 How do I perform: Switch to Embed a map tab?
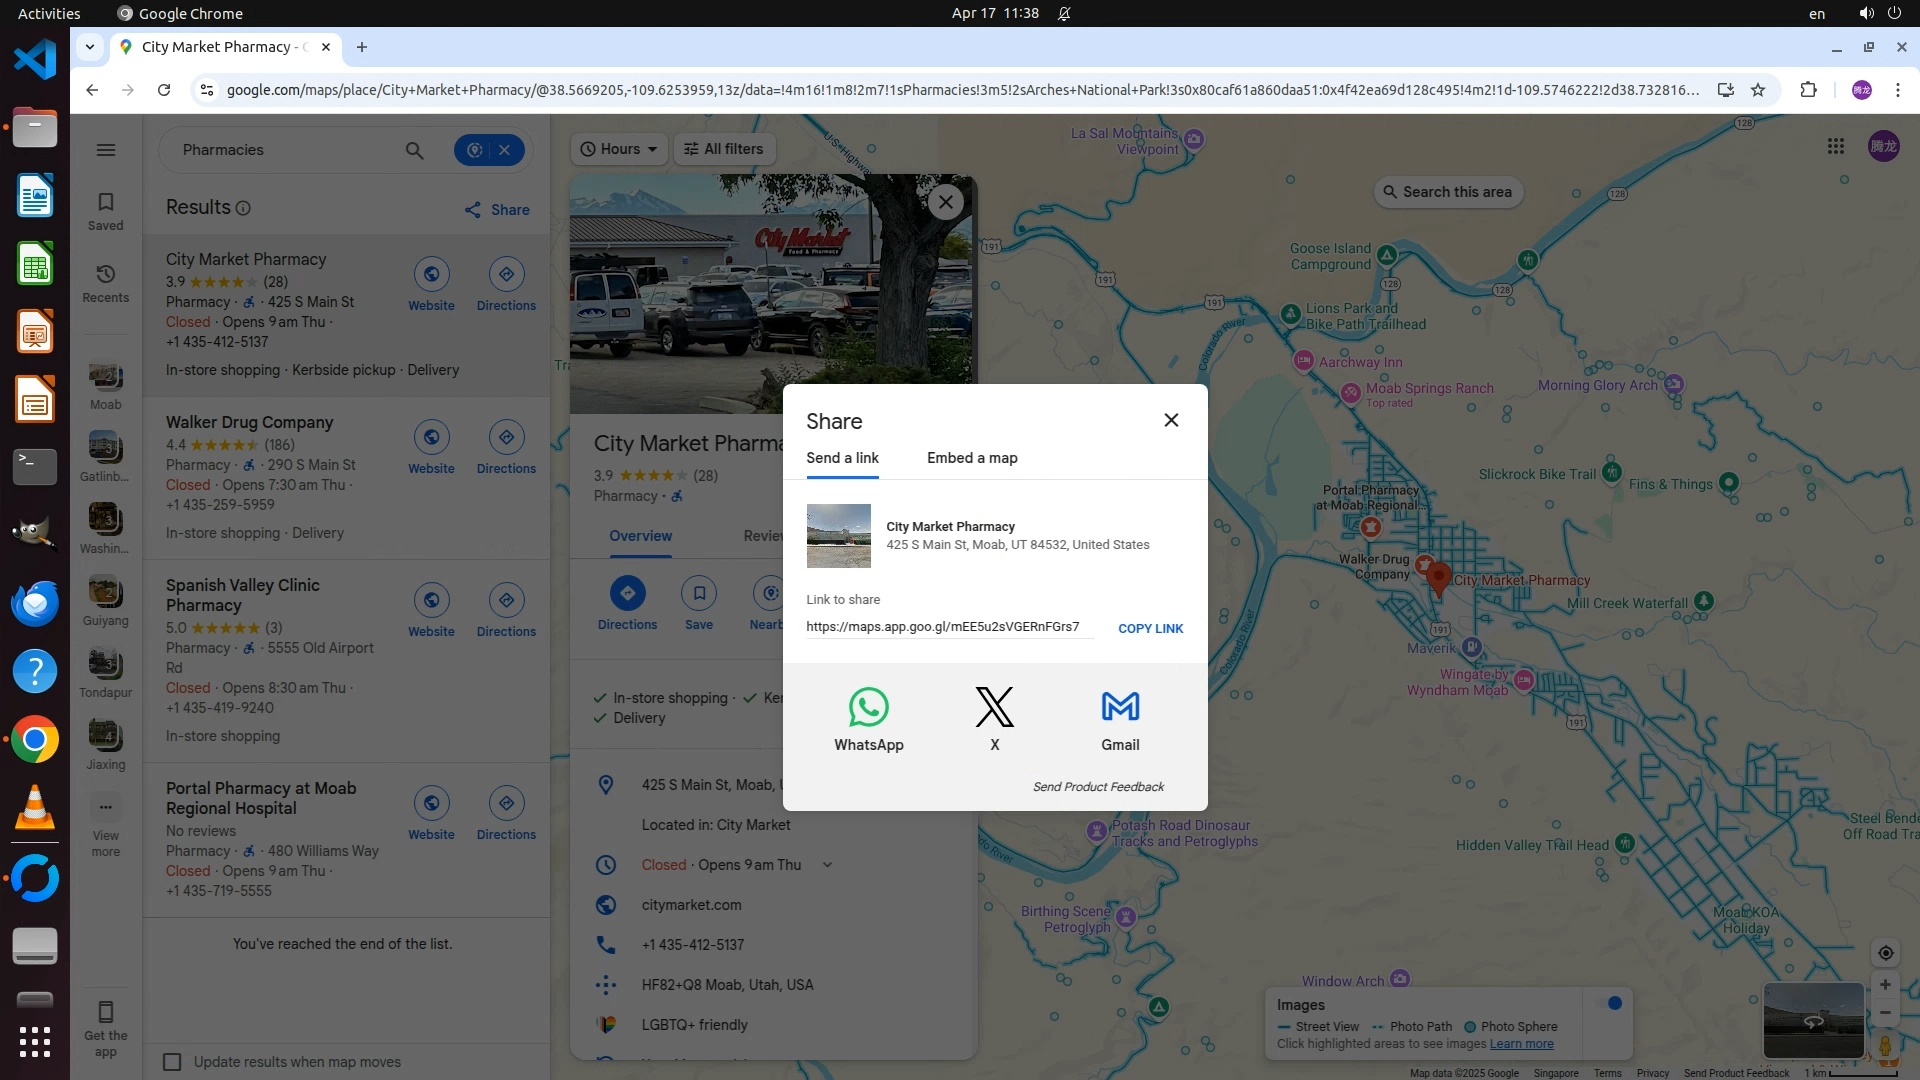click(971, 458)
